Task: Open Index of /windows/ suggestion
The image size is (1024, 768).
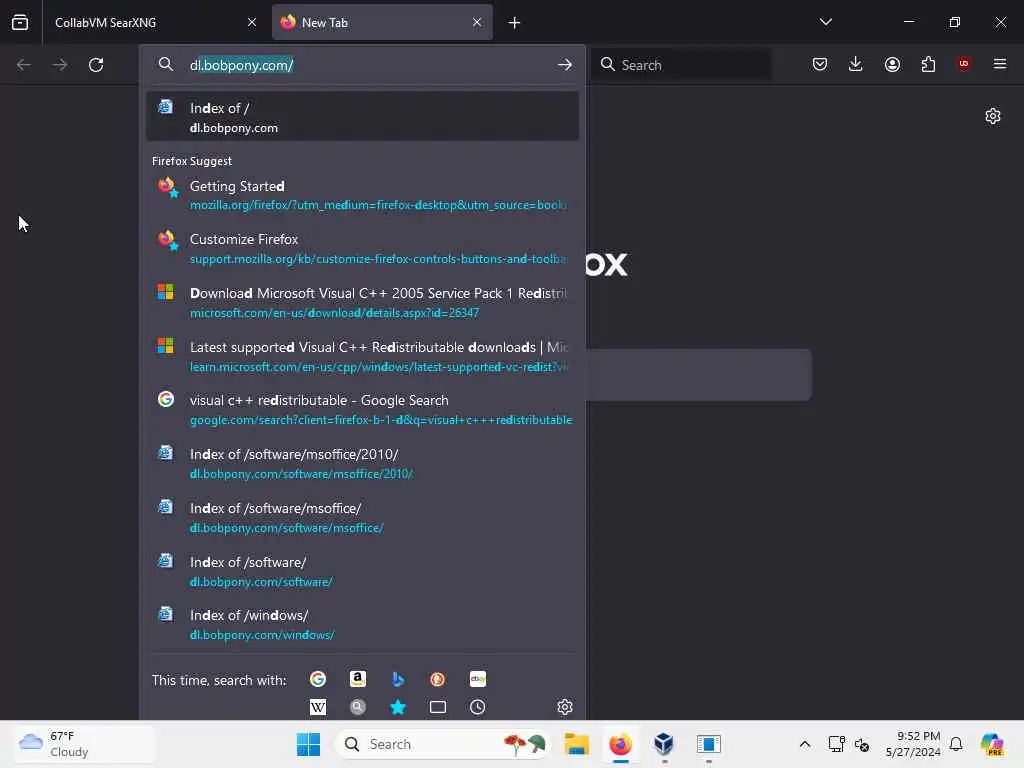Action: (362, 624)
